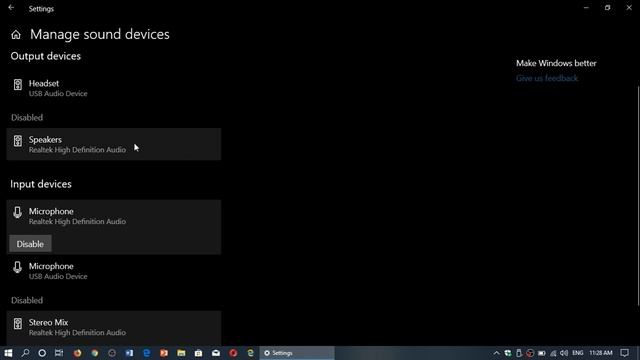
Task: Click the Output devices heading
Action: 46,56
